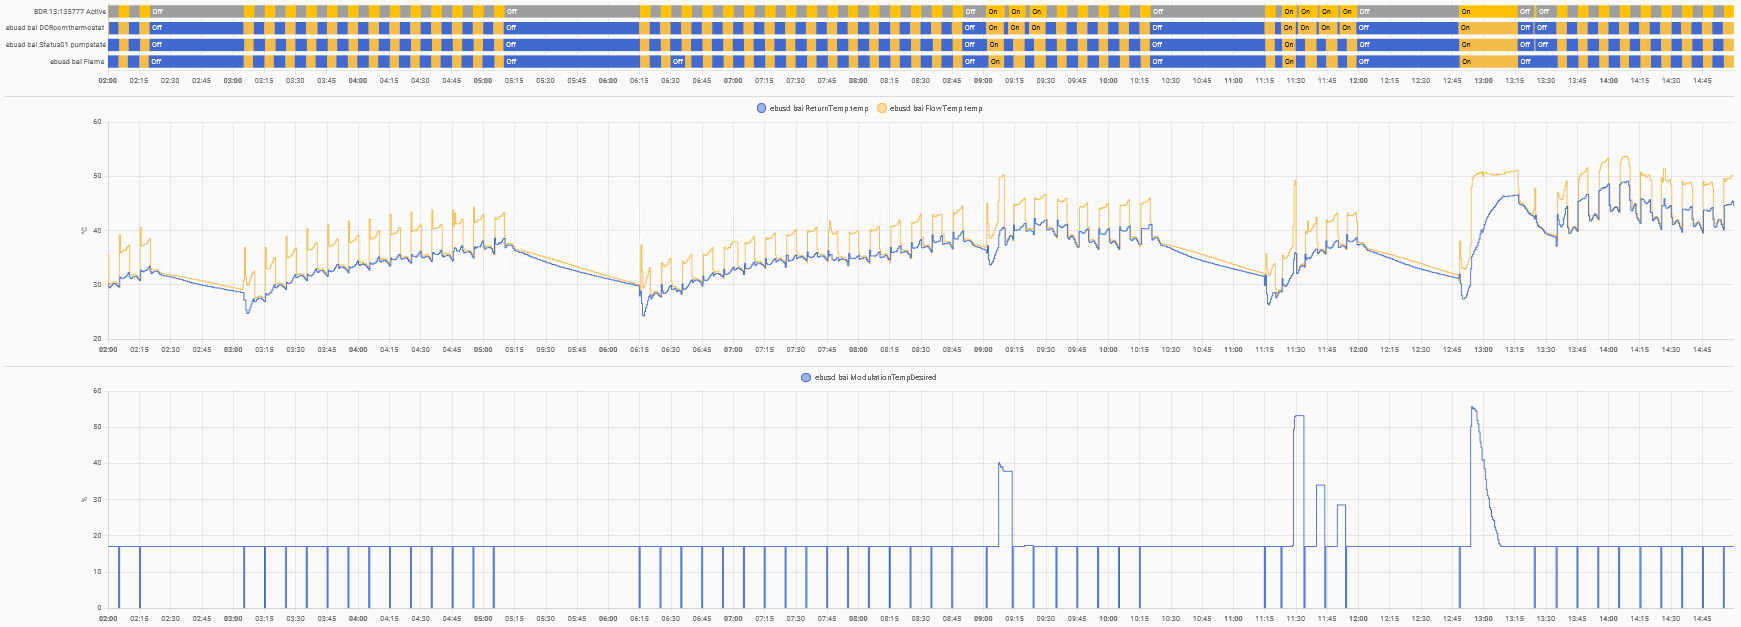Click the ModulationTempDesired legend circle icon
This screenshot has height=627, width=1741.
806,377
